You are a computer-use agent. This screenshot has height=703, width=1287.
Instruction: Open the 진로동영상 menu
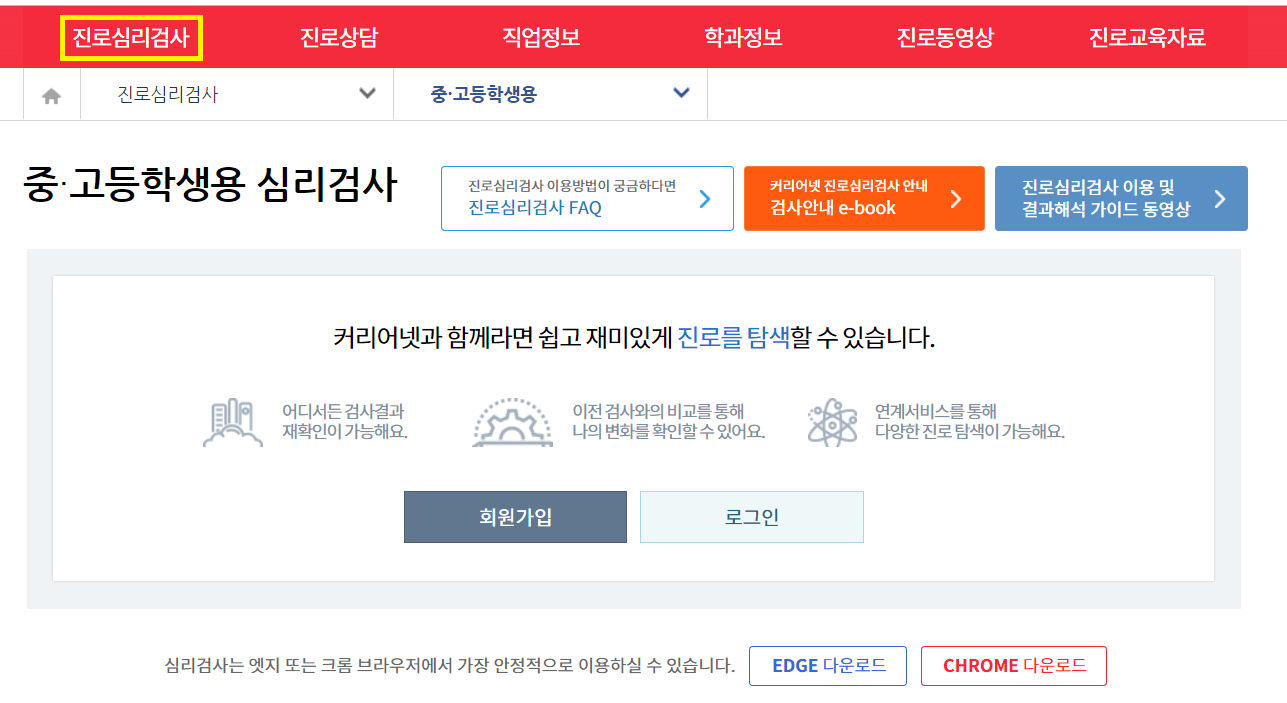point(944,36)
